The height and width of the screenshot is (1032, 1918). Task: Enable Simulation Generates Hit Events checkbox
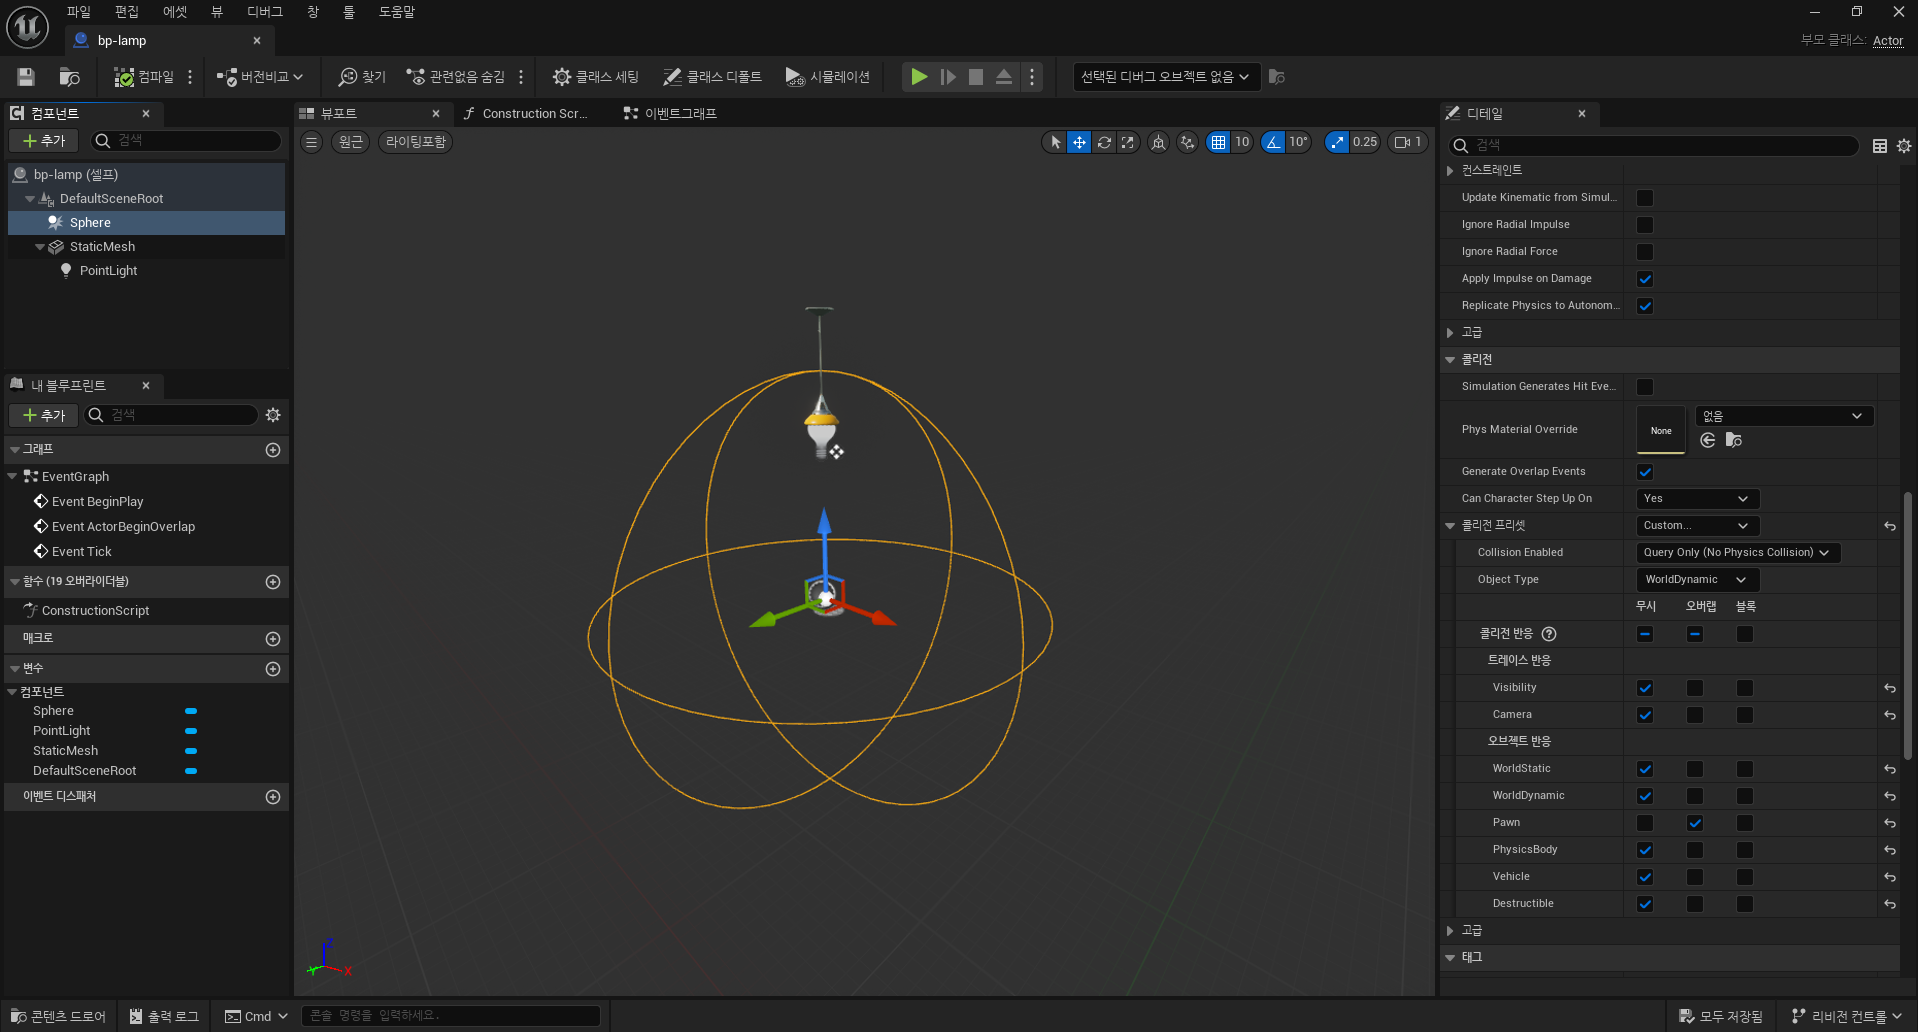click(x=1645, y=387)
